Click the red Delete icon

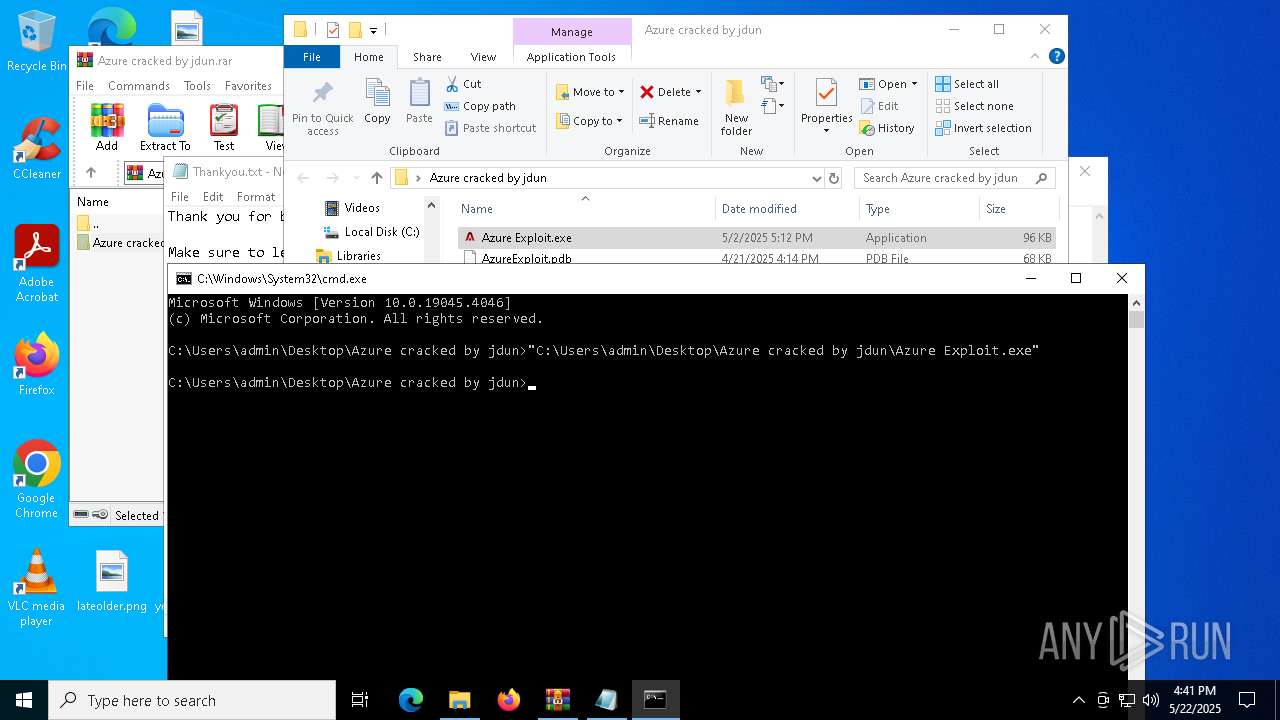click(x=647, y=92)
